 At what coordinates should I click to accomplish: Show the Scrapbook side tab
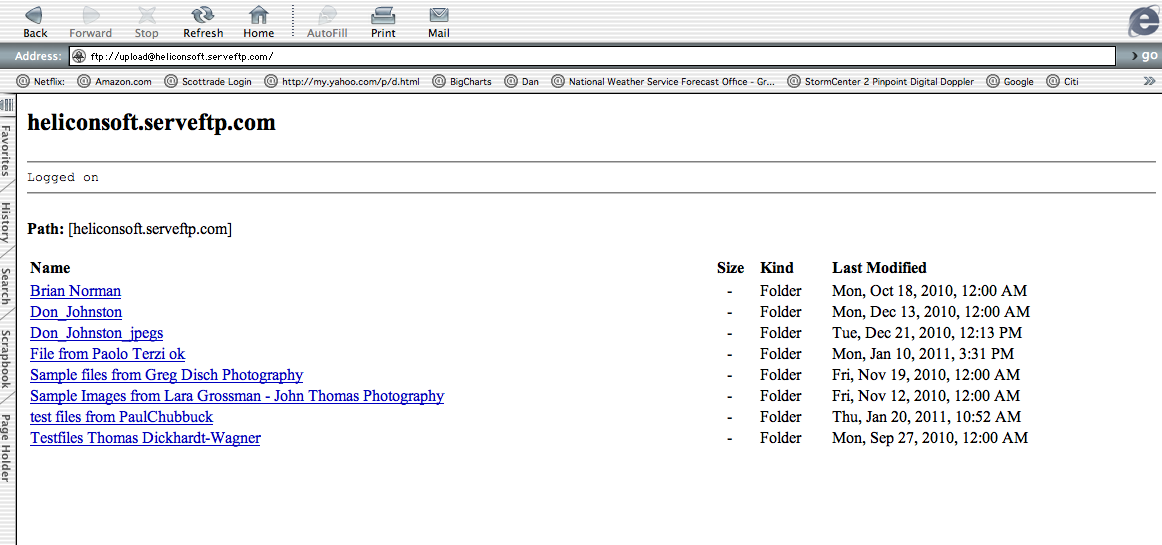point(7,359)
